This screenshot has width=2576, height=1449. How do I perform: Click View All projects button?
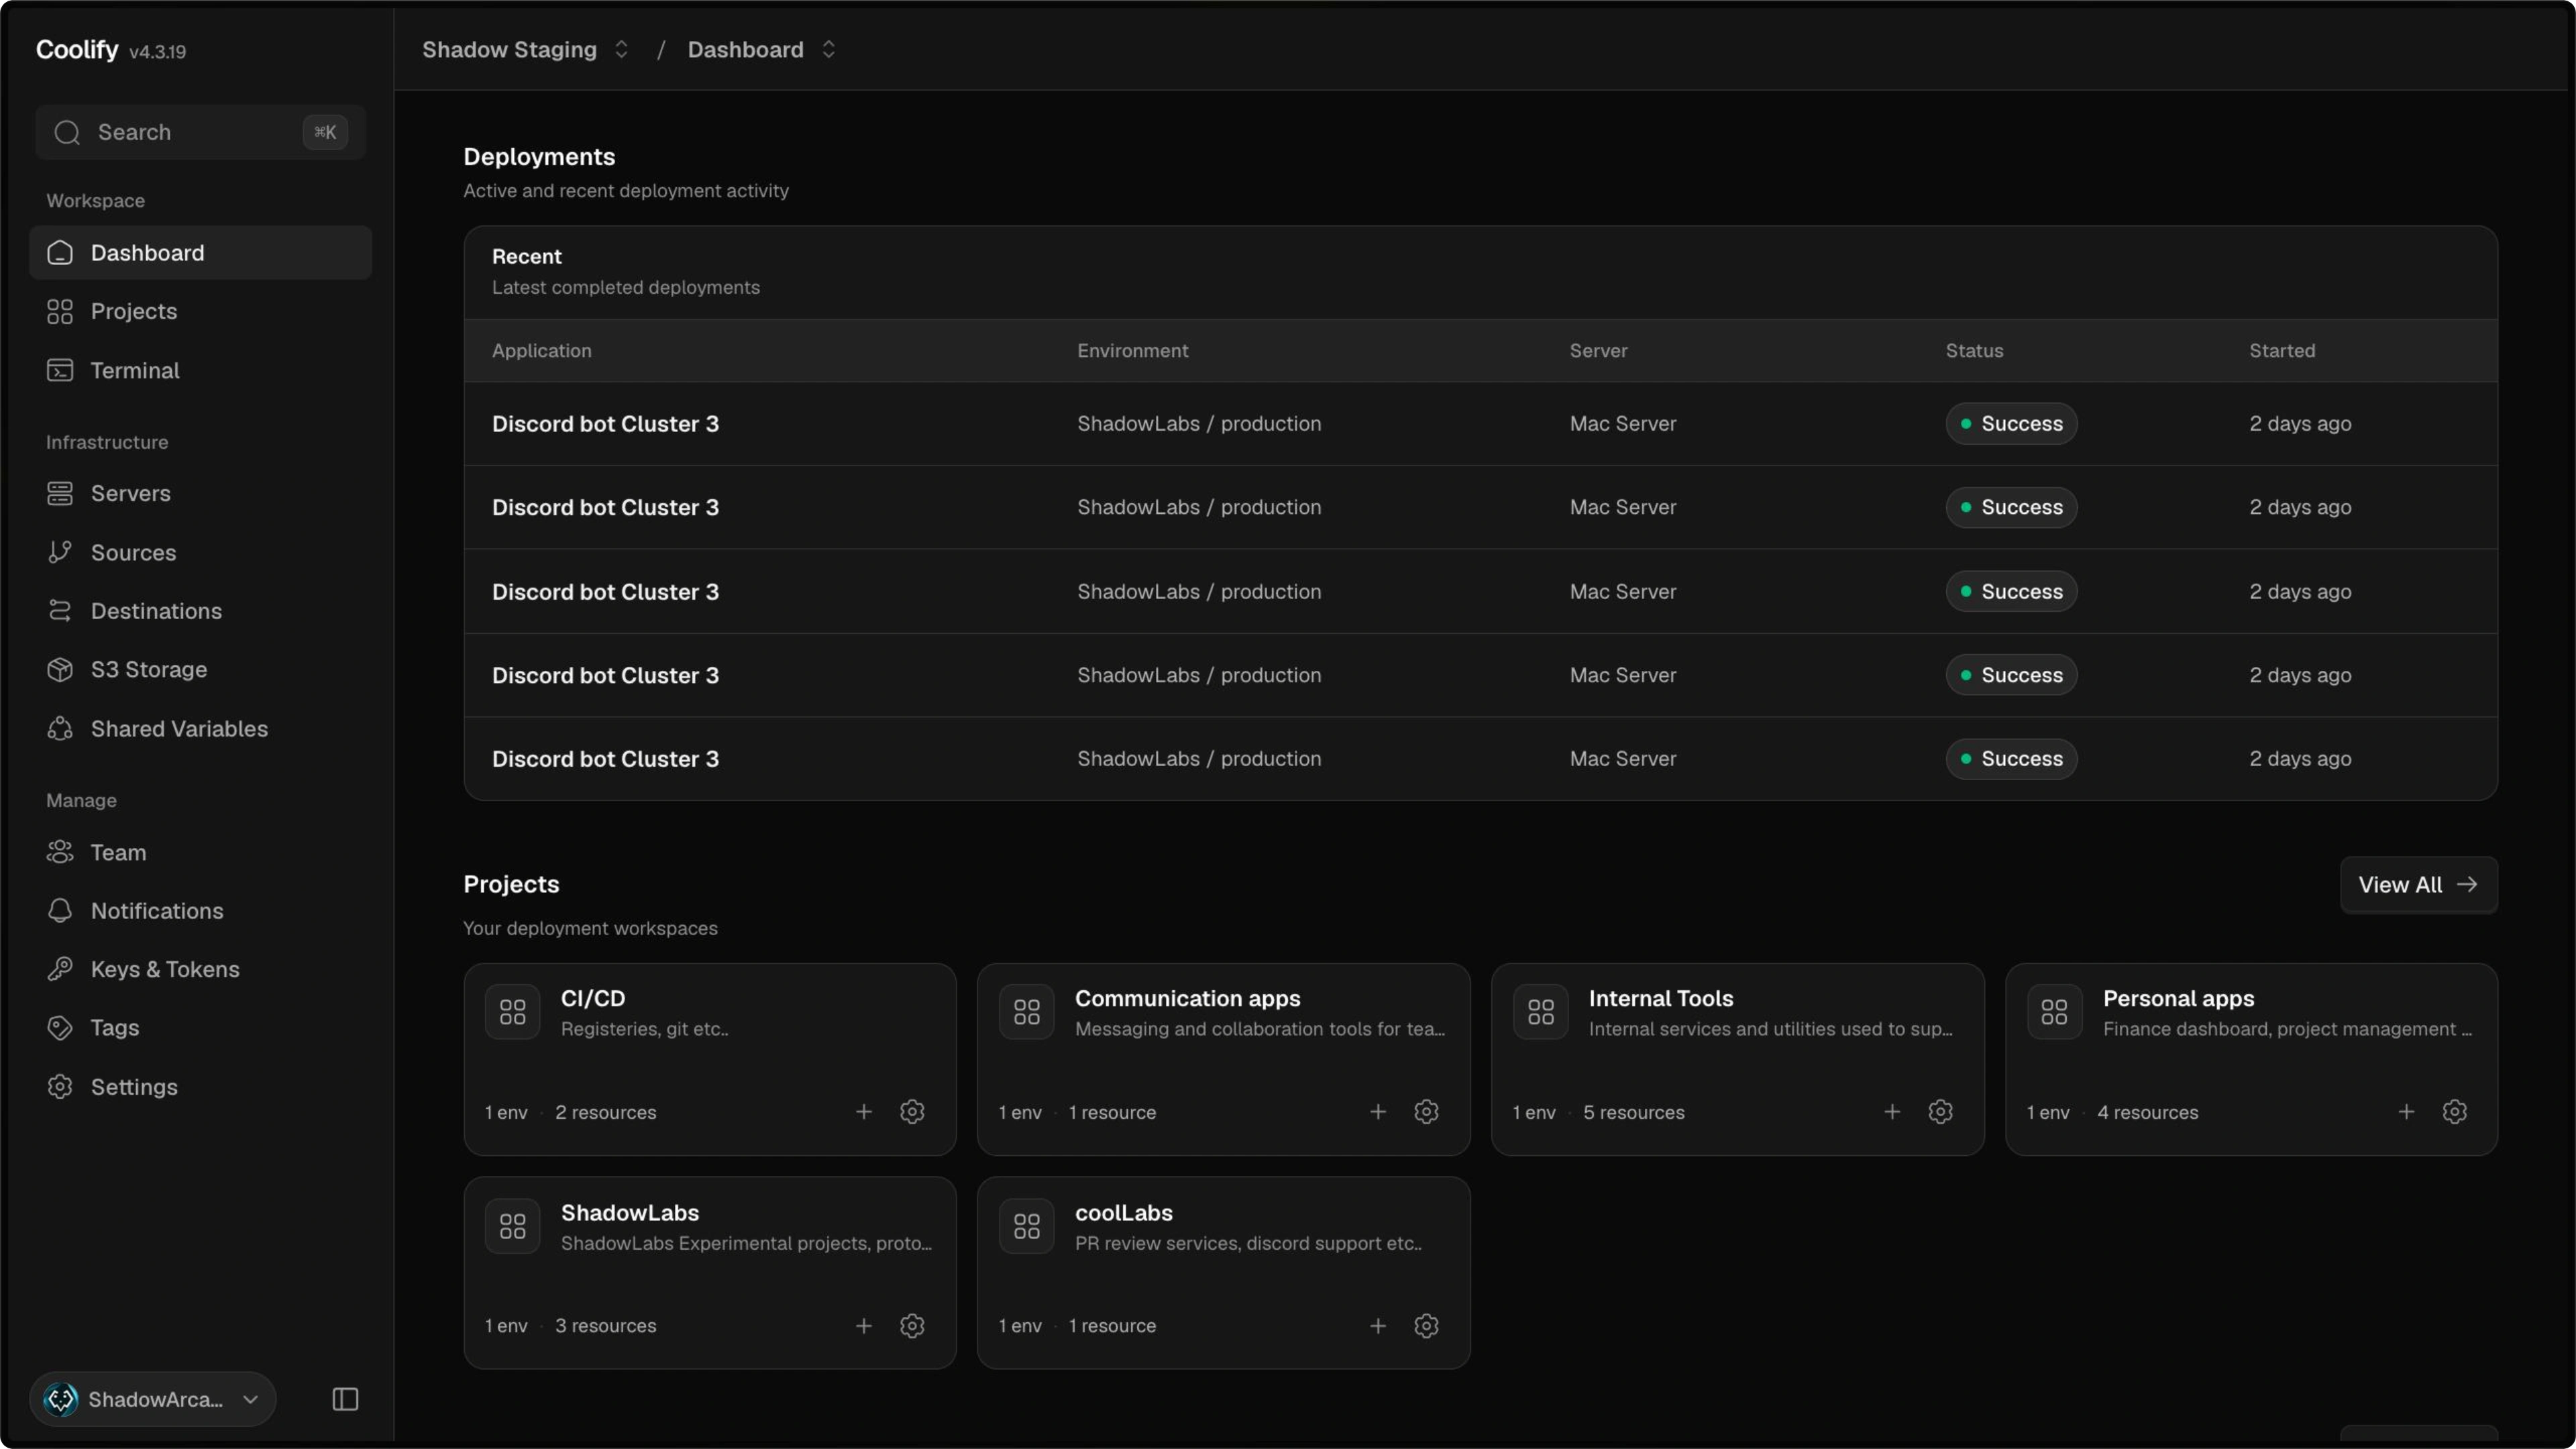pyautogui.click(x=2418, y=884)
